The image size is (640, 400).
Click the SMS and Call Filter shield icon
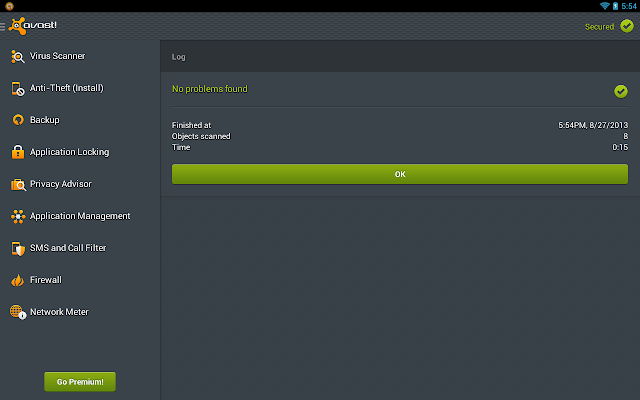tap(17, 248)
